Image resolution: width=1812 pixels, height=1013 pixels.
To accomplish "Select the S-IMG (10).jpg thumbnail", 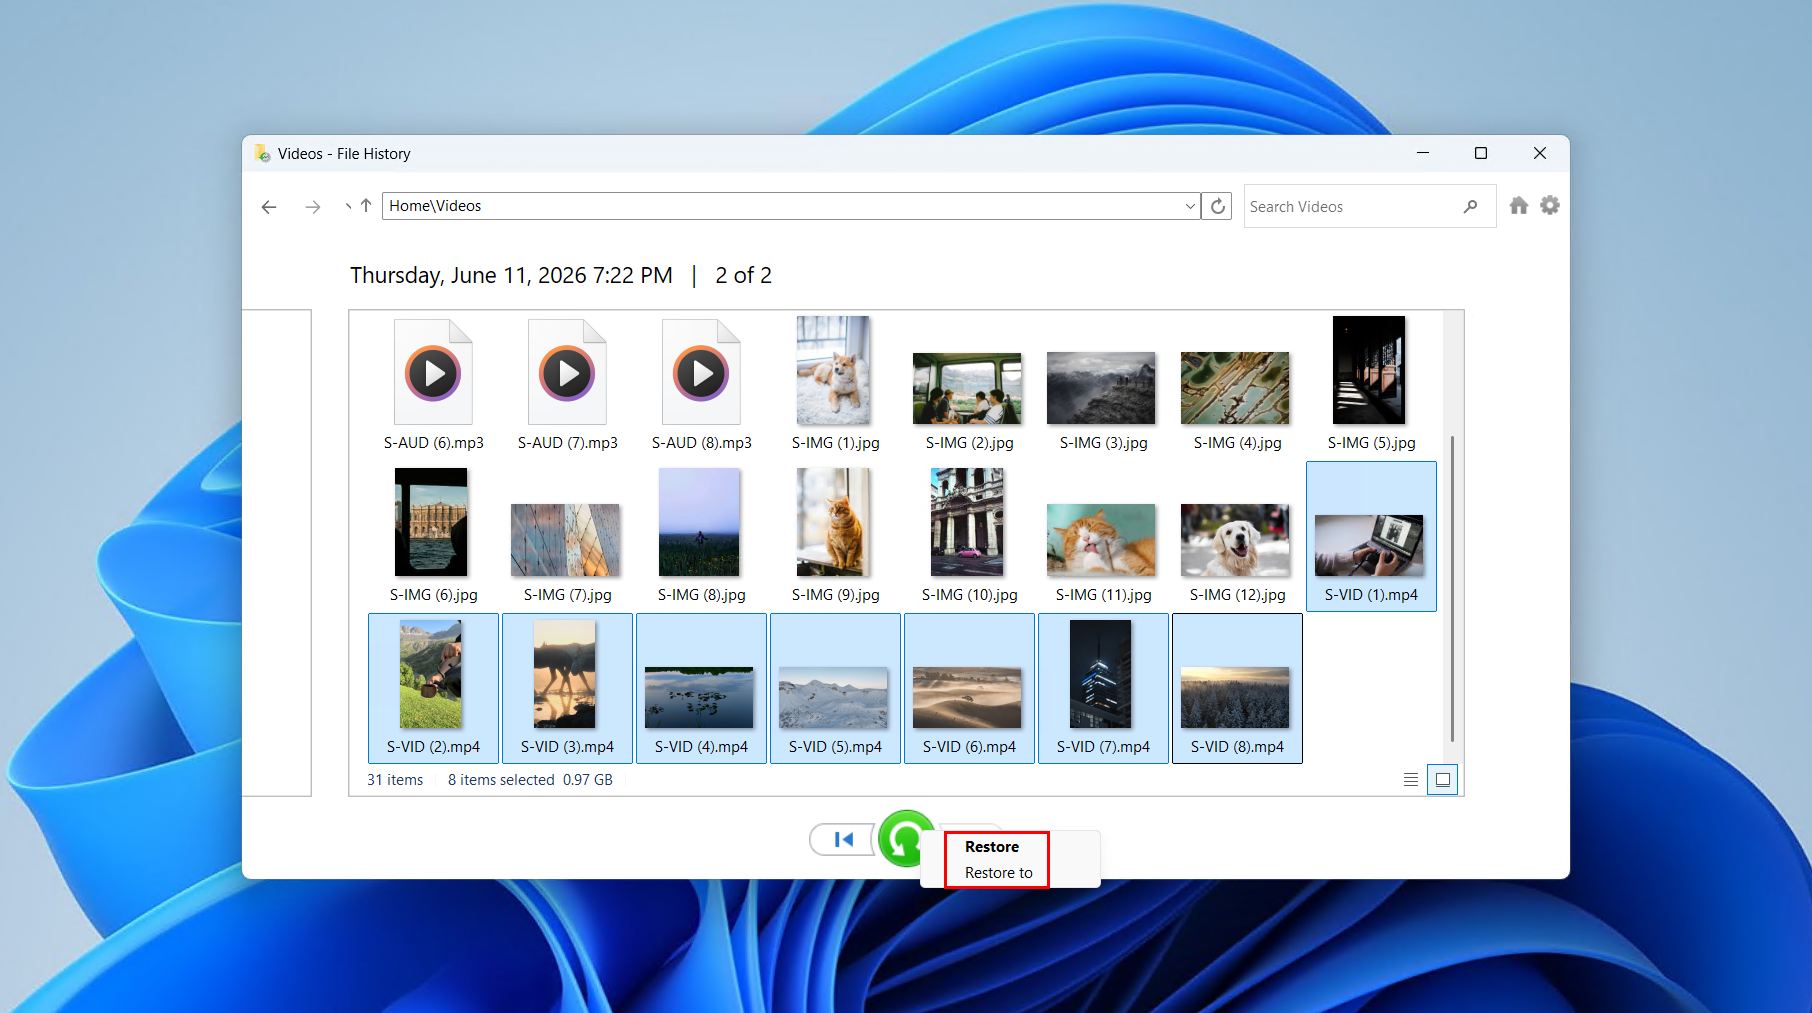I will pos(967,523).
